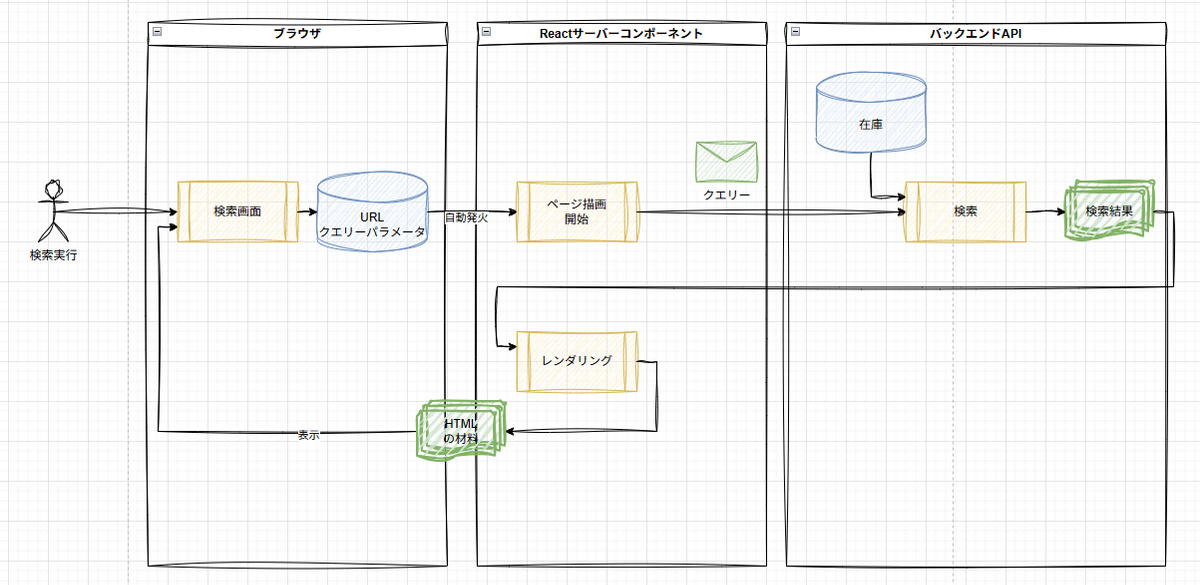Select the 検索画面 process box
This screenshot has height=585, width=1200.
238,212
